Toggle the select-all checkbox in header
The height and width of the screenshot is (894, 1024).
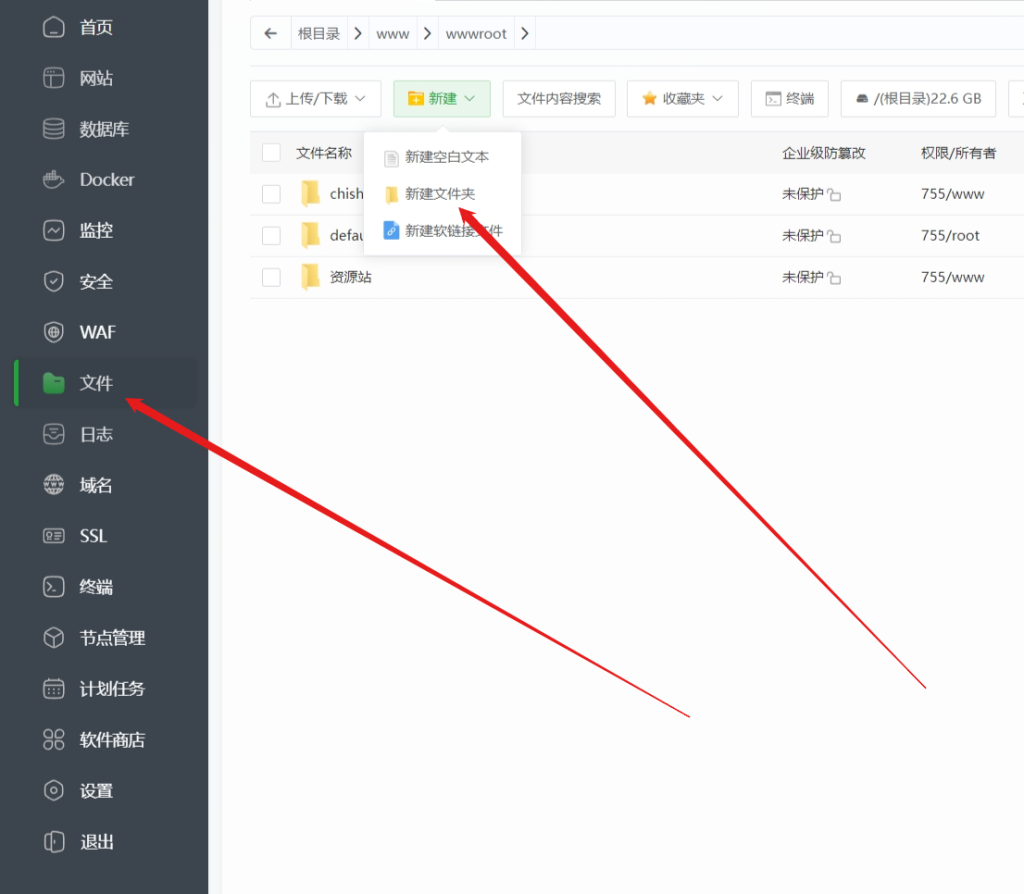click(271, 153)
